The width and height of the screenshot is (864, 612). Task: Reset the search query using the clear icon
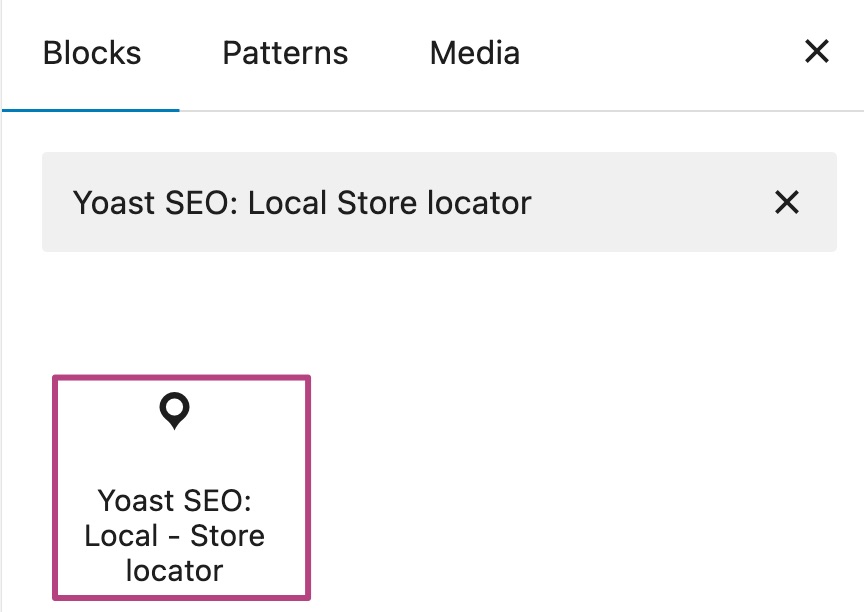787,202
